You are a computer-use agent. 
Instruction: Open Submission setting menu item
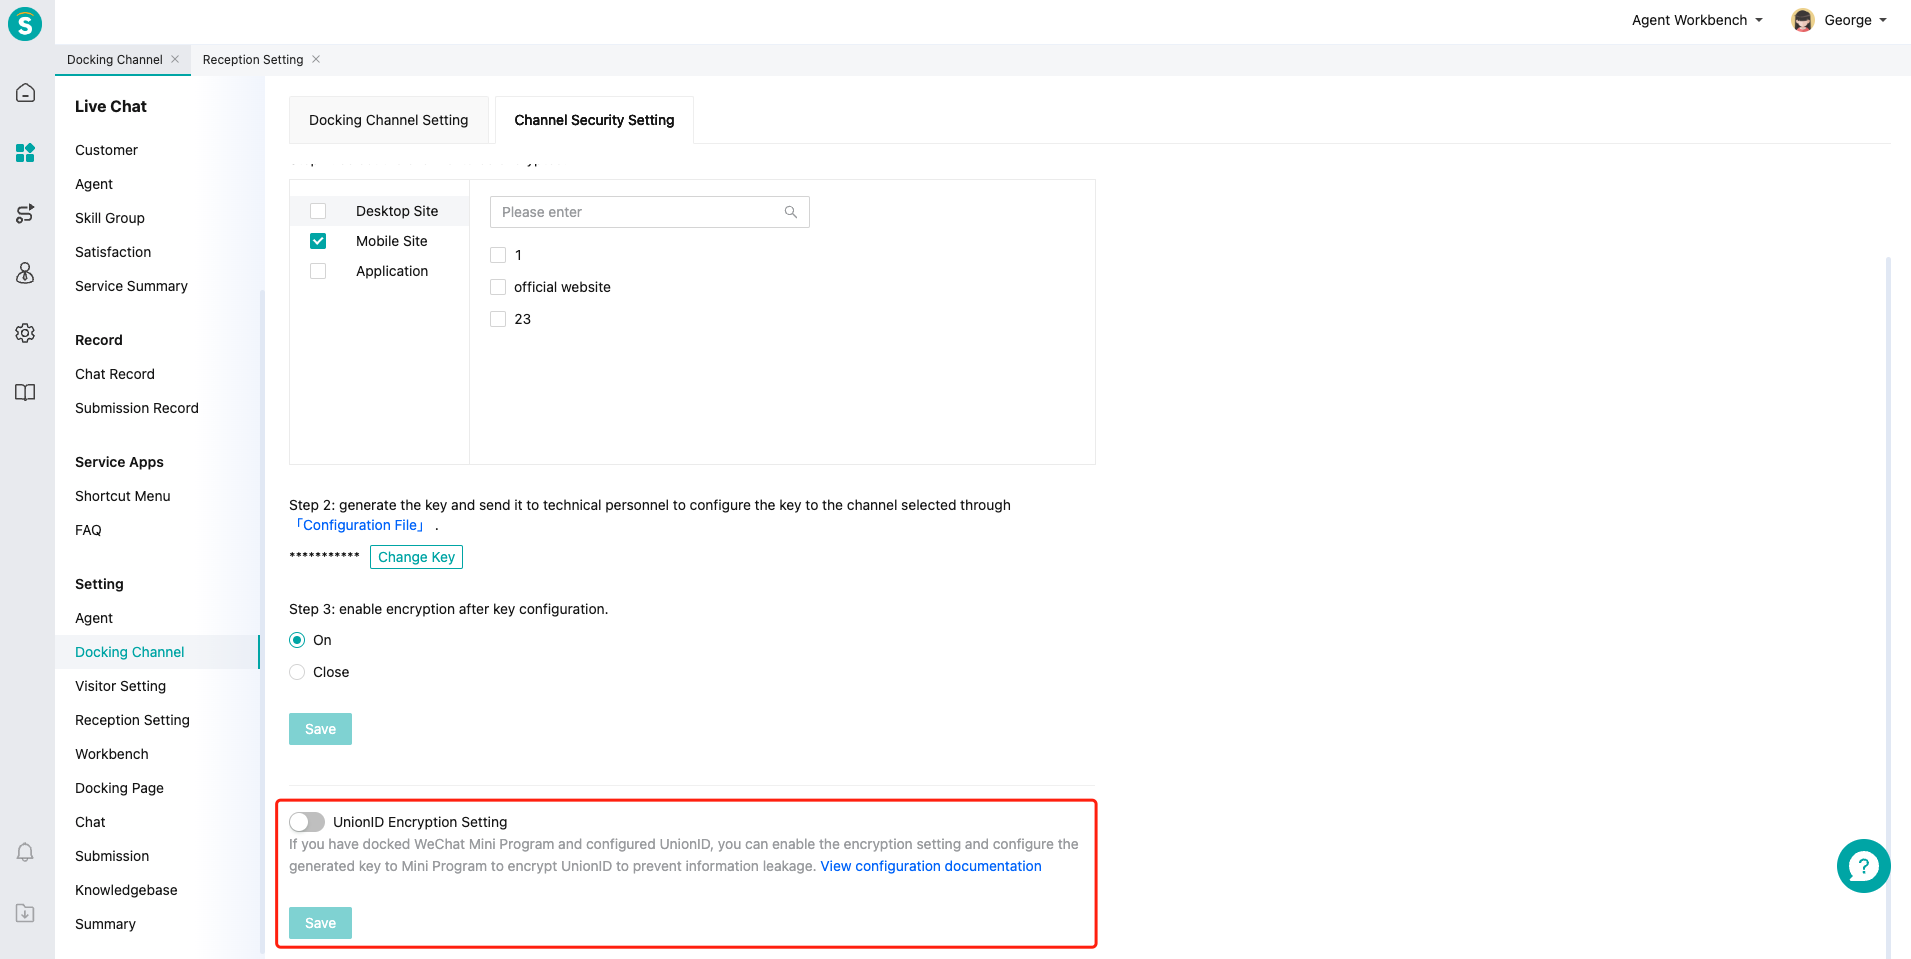point(112,856)
